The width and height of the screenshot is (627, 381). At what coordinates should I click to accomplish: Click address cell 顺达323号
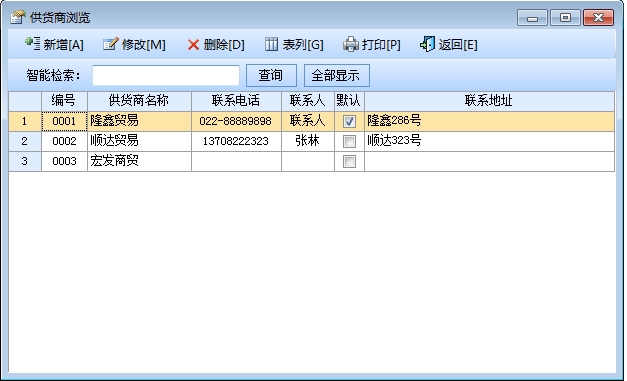489,141
